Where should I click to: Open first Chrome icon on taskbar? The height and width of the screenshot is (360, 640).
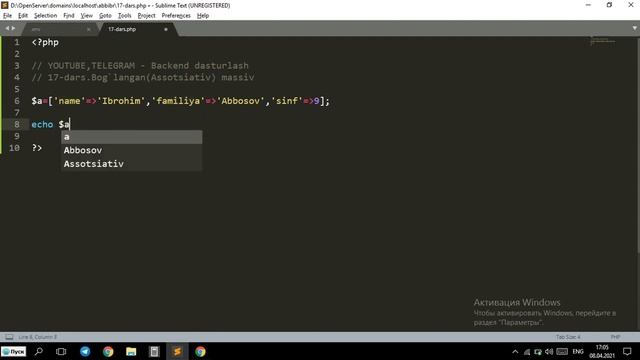[x=108, y=351]
